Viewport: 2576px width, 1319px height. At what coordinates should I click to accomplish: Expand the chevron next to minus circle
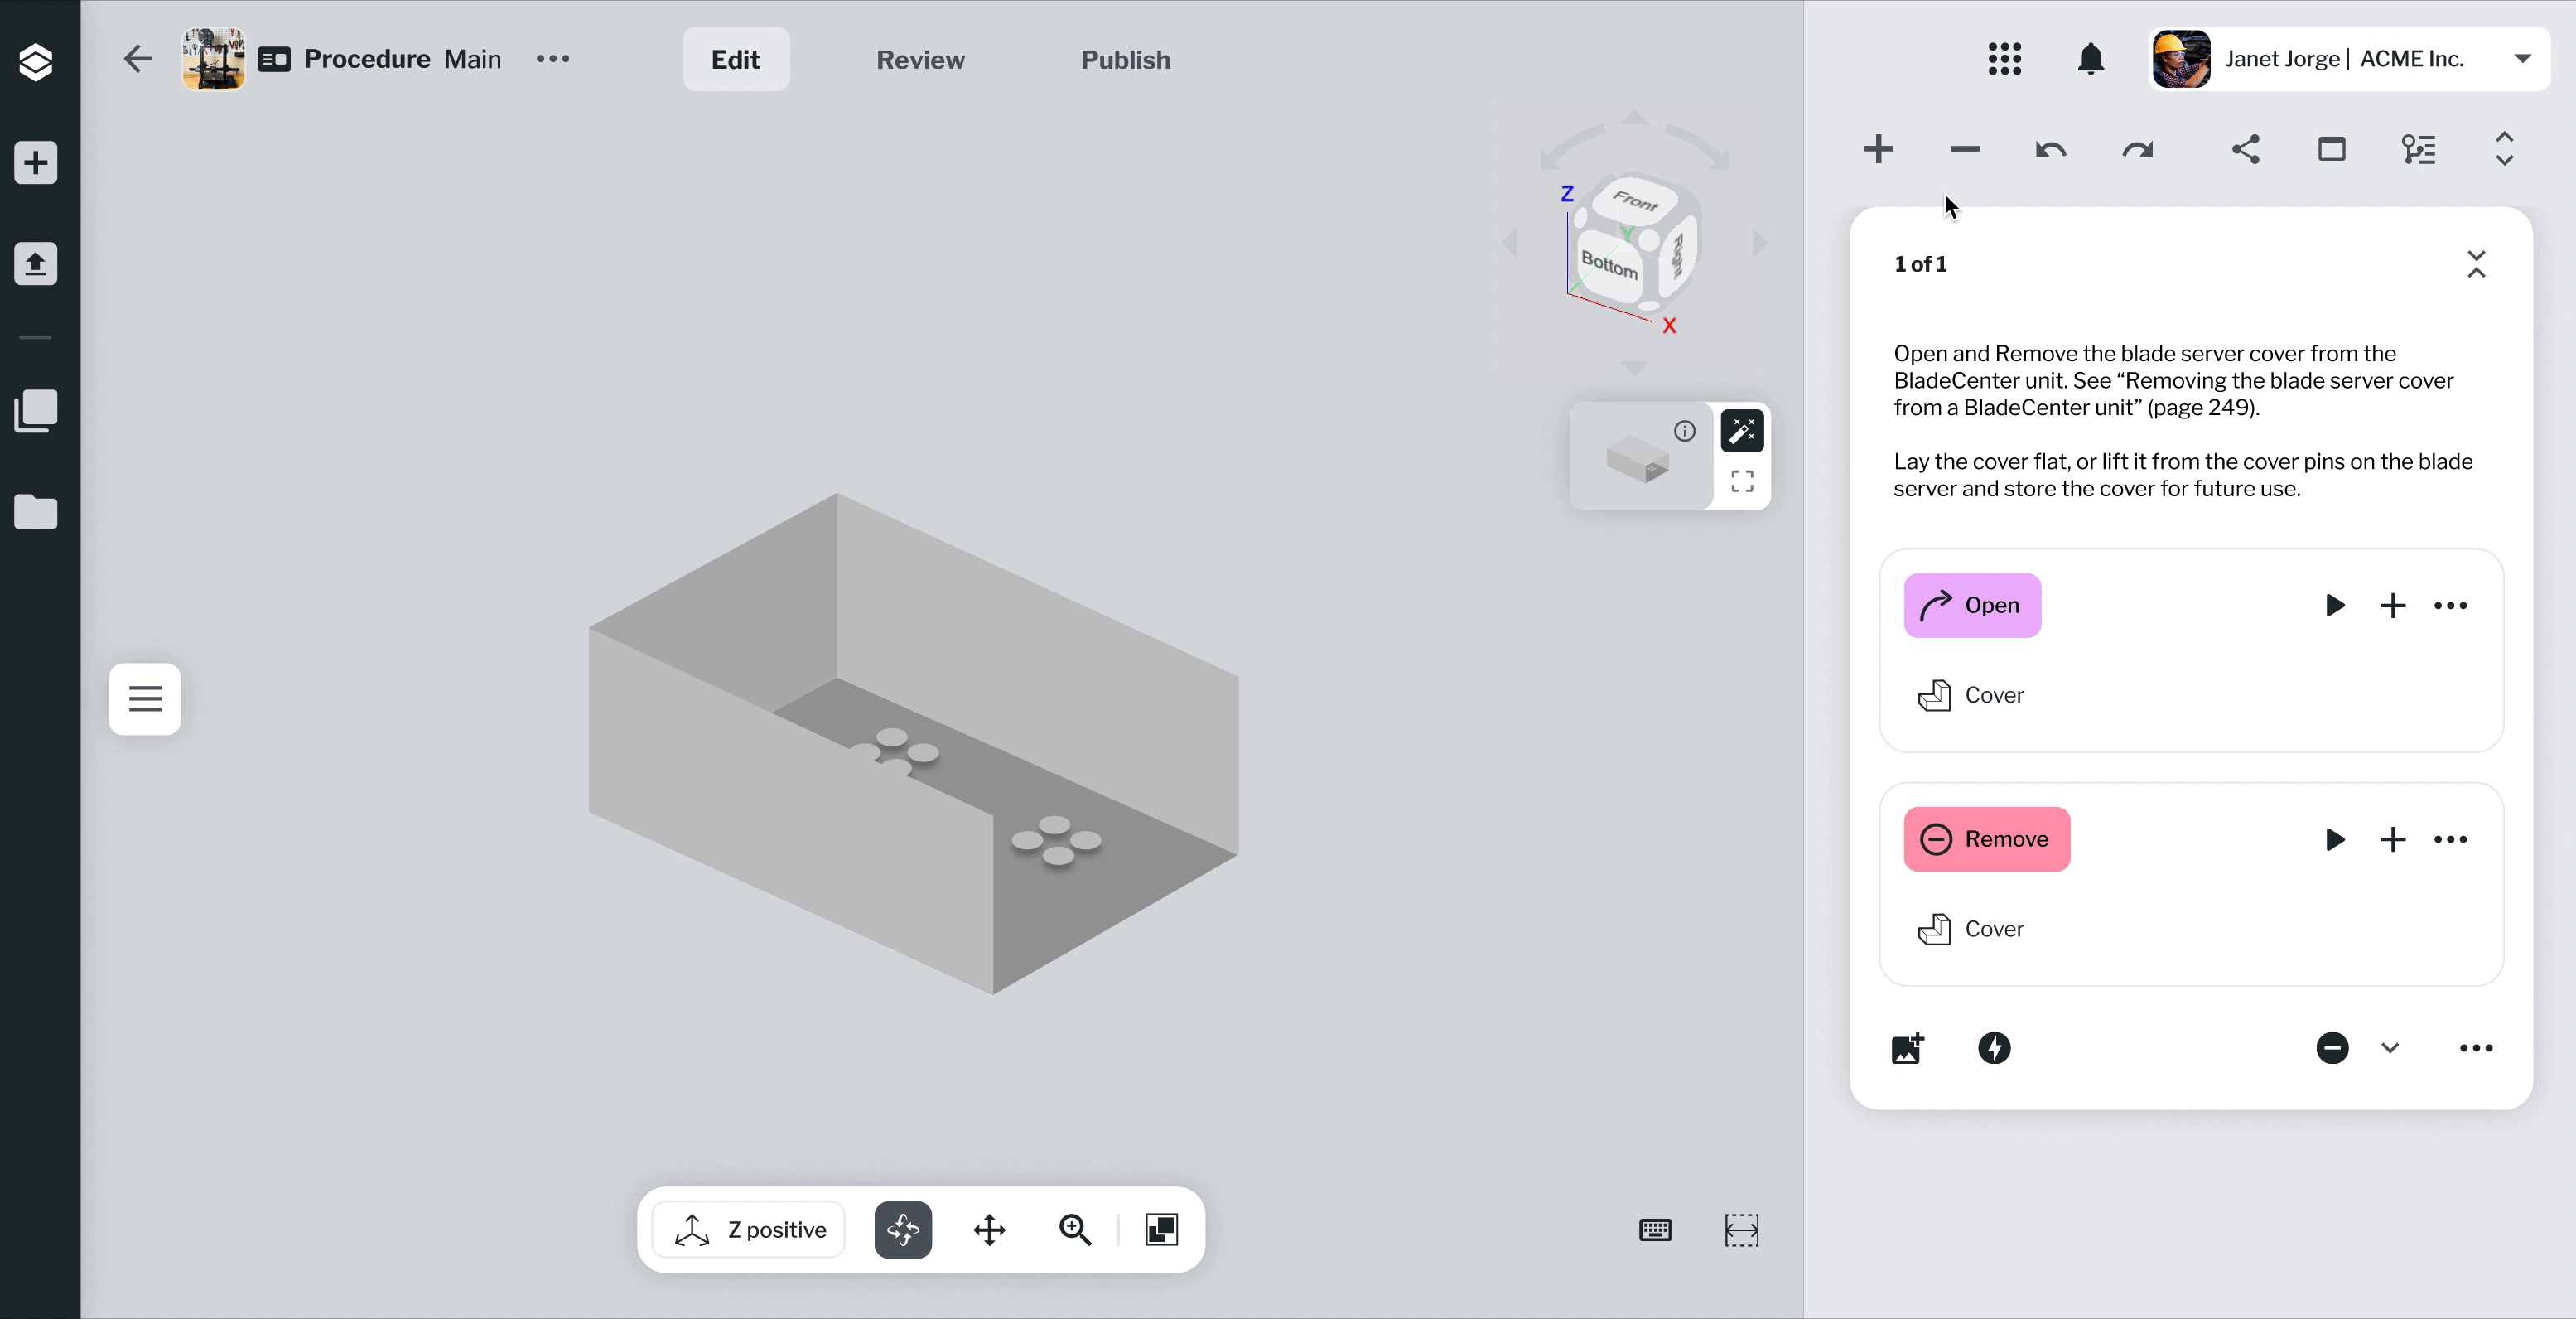click(2390, 1048)
